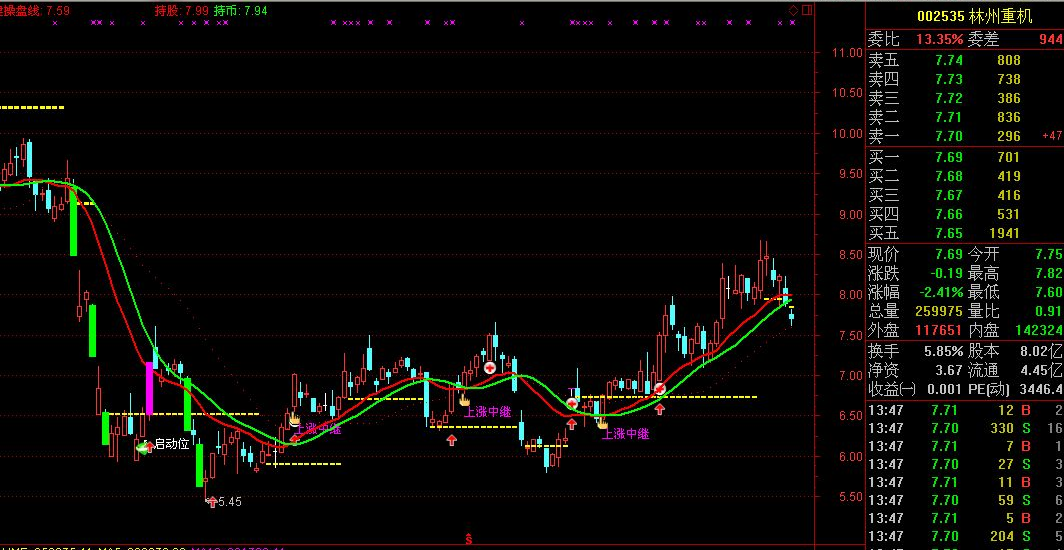Click the red up arrow under the last red-cross circle
Image resolution: width=1064 pixels, height=550 pixels.
[660, 408]
